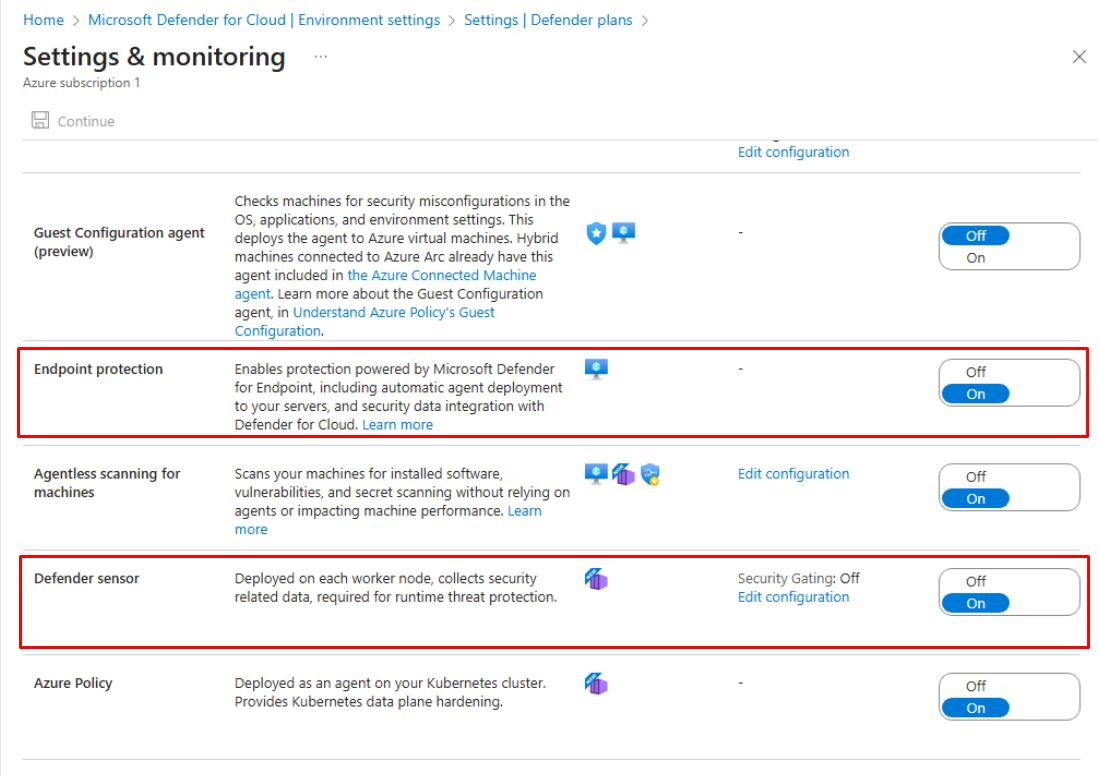Open the ellipsis more options menu
Image resolution: width=1099 pixels, height=776 pixels.
pos(320,57)
